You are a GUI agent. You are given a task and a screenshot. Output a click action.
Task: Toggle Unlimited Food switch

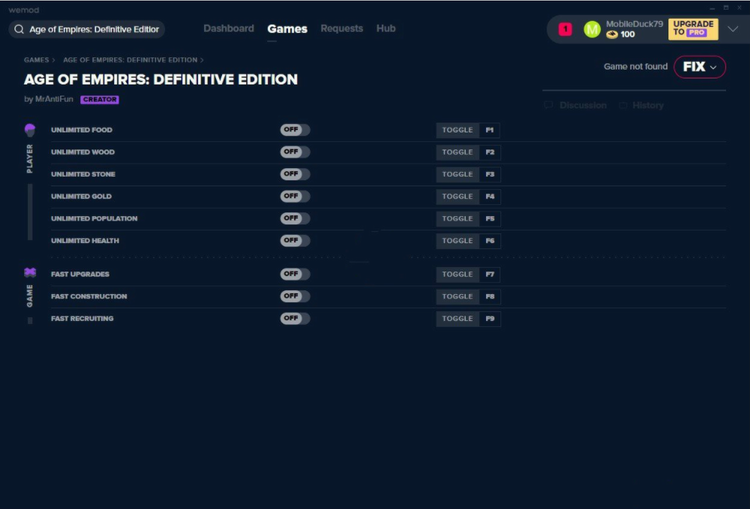pyautogui.click(x=295, y=130)
